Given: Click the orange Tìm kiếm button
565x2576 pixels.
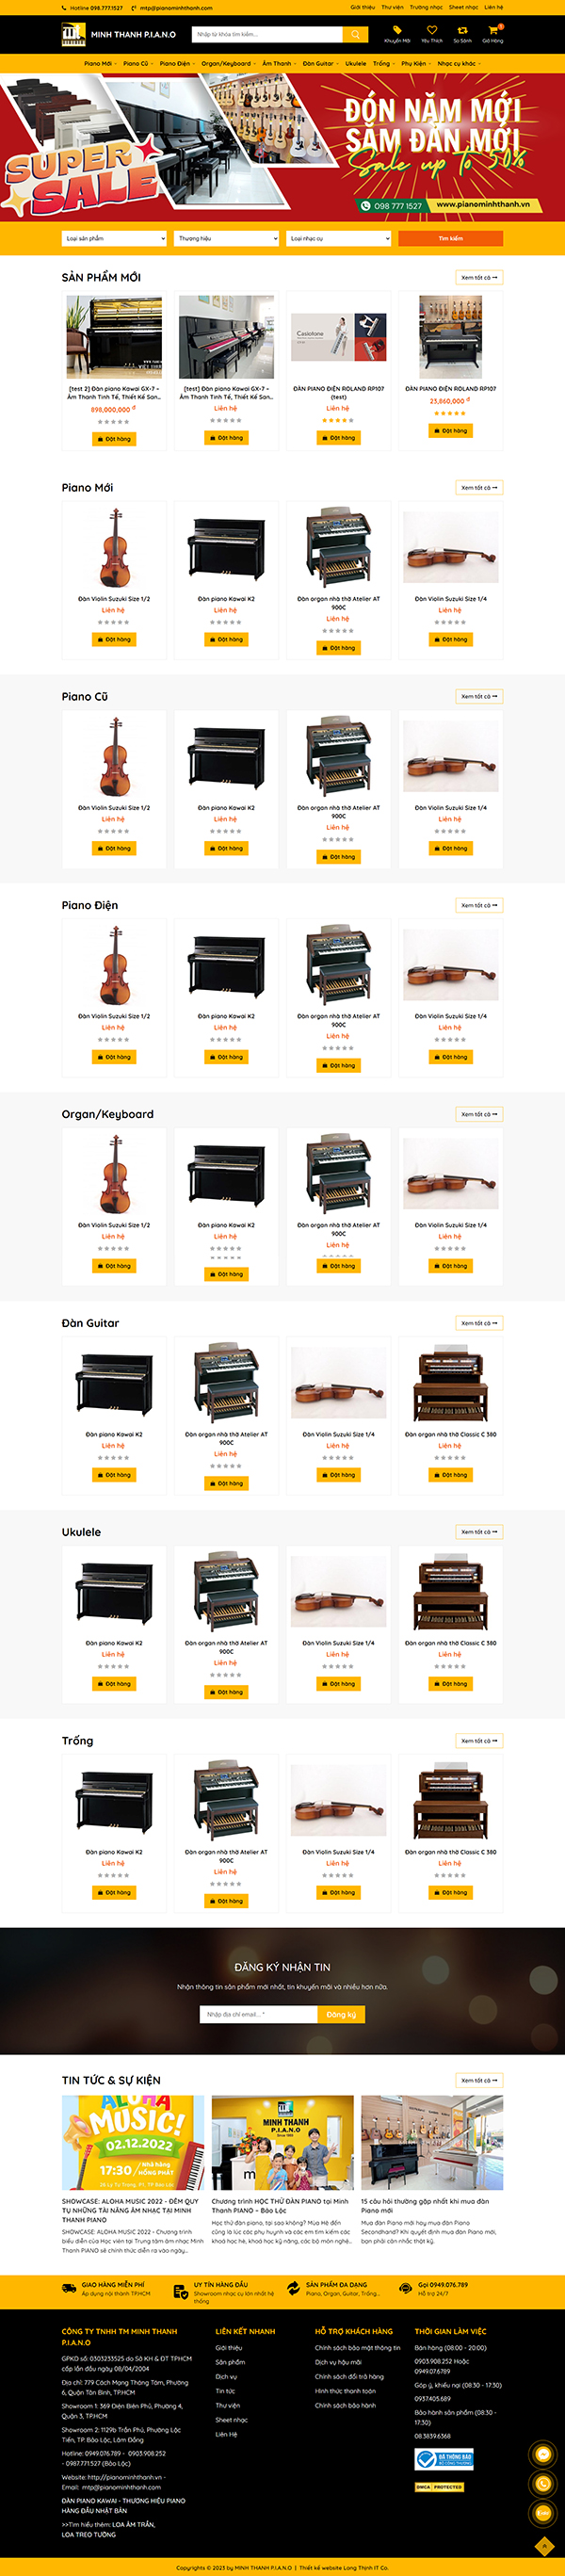Looking at the screenshot, I should (450, 238).
